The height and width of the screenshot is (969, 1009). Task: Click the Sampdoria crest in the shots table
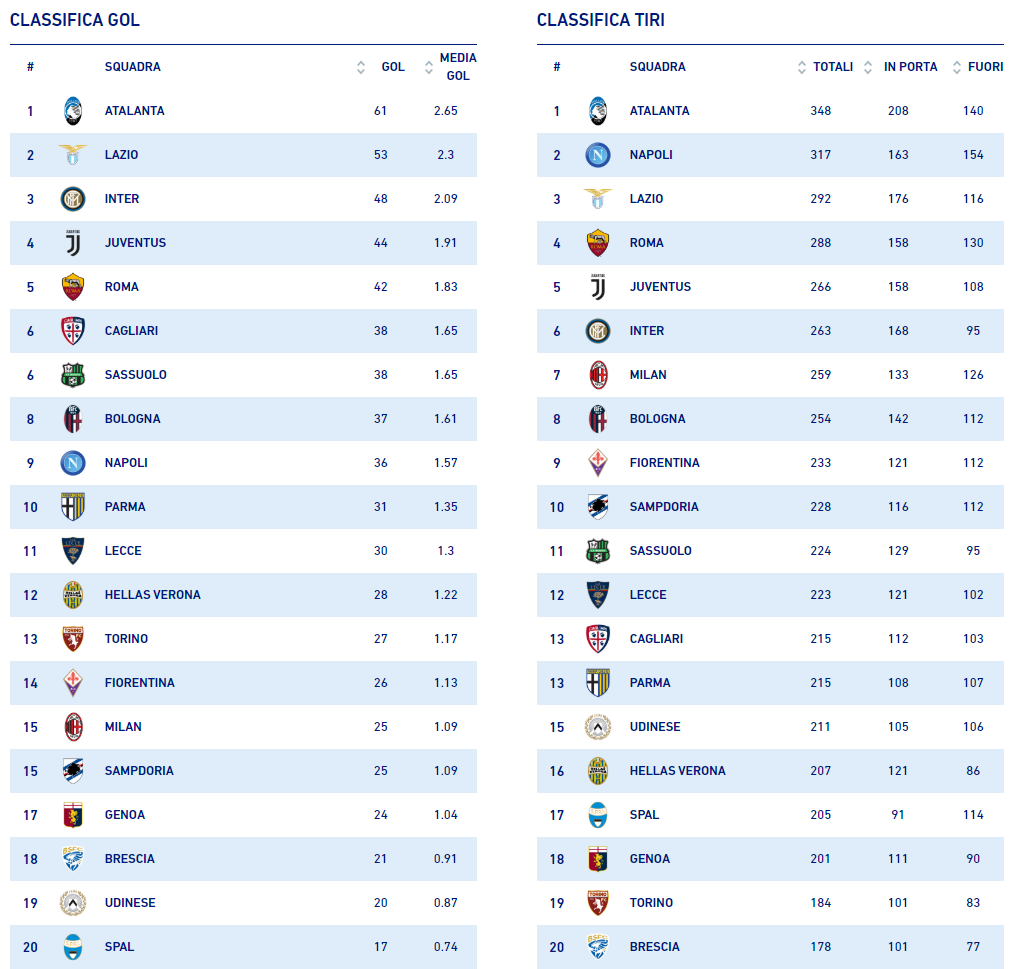(598, 507)
